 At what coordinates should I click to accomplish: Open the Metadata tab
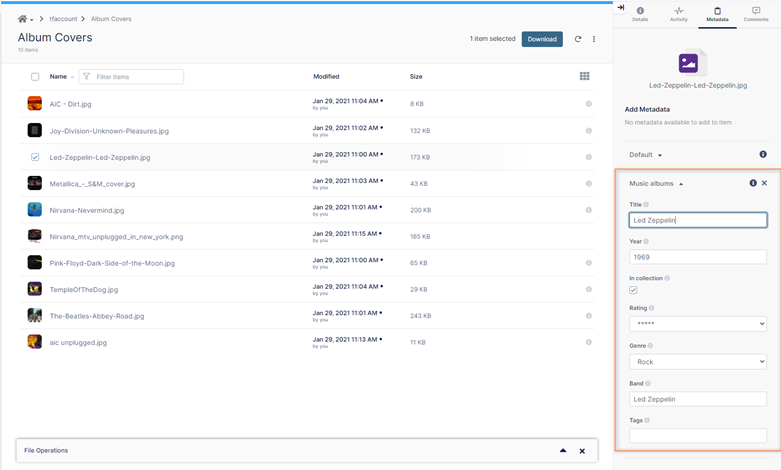[x=717, y=14]
